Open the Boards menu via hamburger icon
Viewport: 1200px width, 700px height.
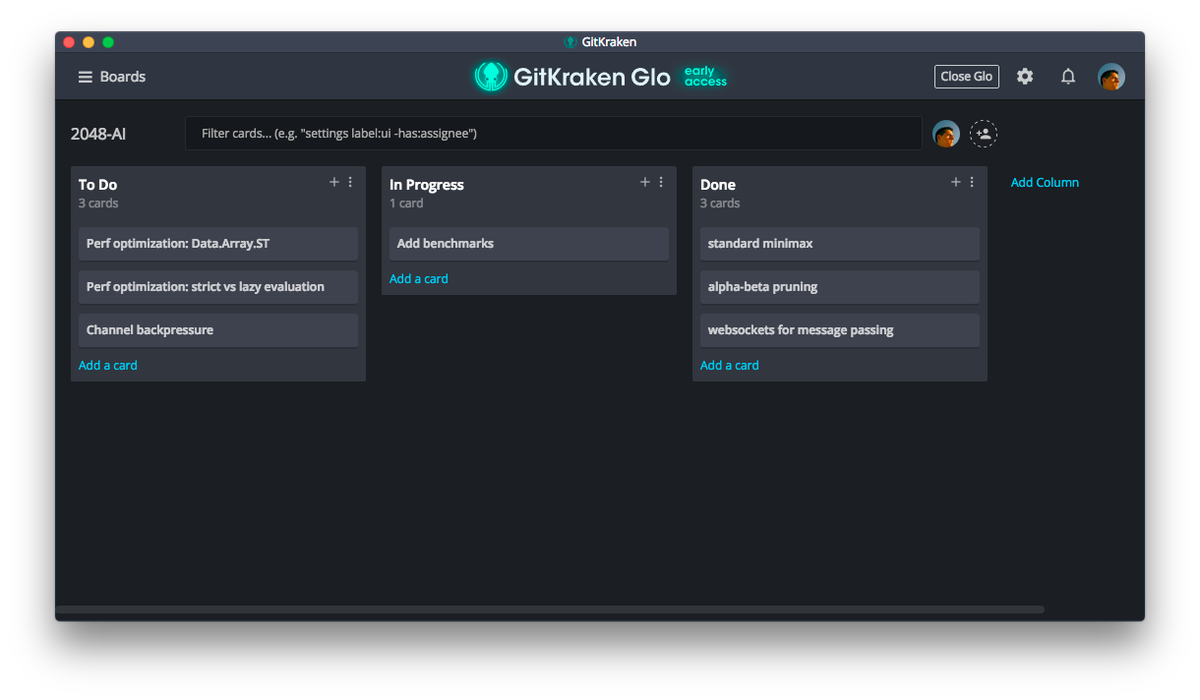click(x=84, y=76)
